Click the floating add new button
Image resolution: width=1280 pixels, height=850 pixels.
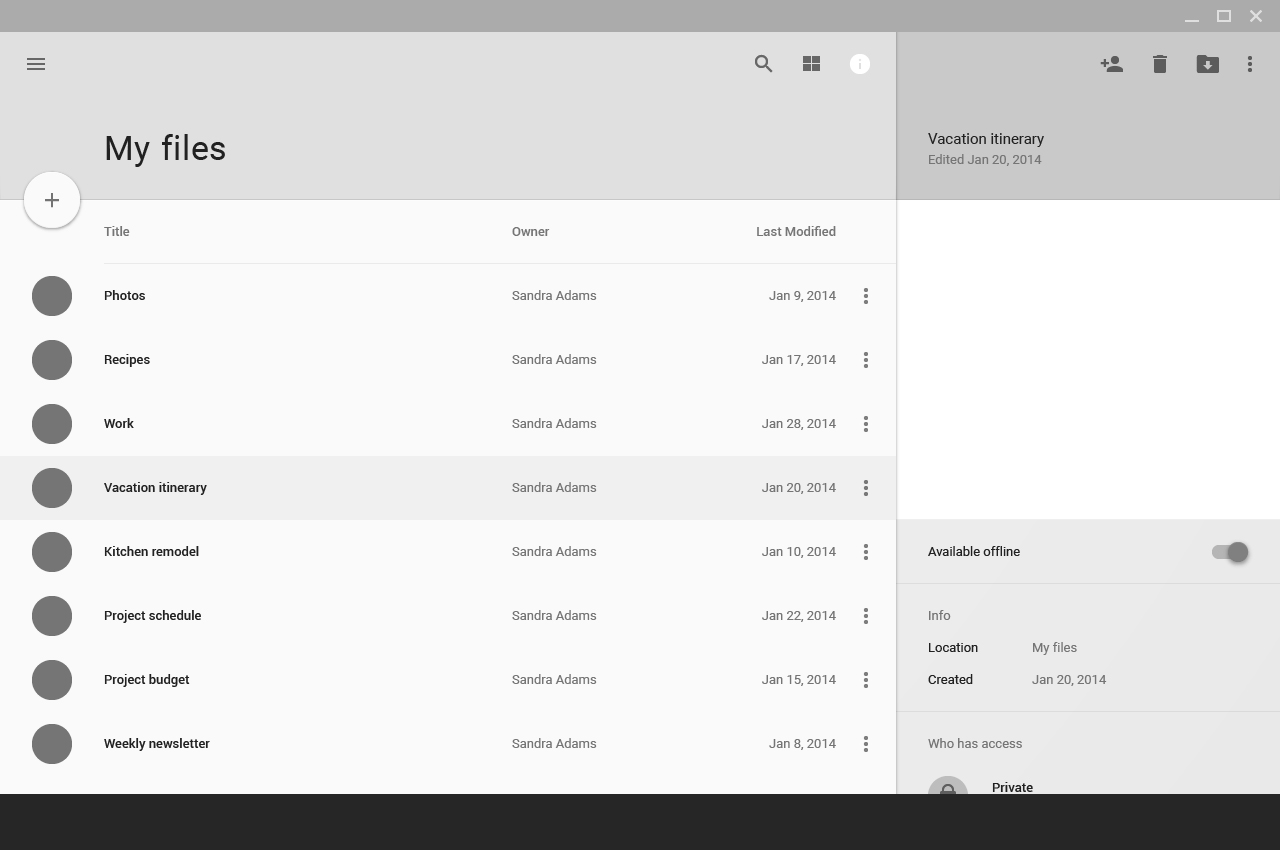tap(52, 200)
